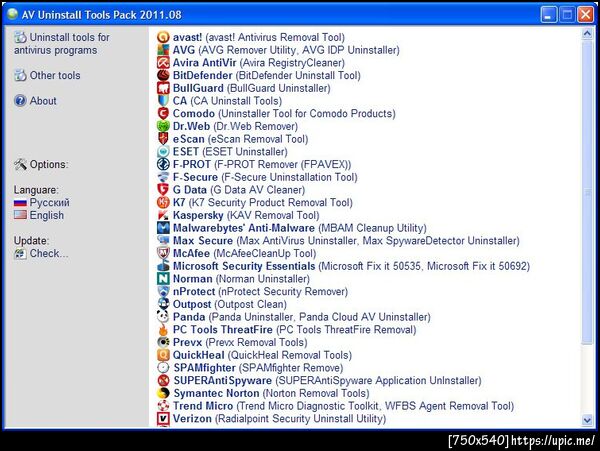
Task: Click the update globe icon beside Check...
Action: click(x=20, y=254)
